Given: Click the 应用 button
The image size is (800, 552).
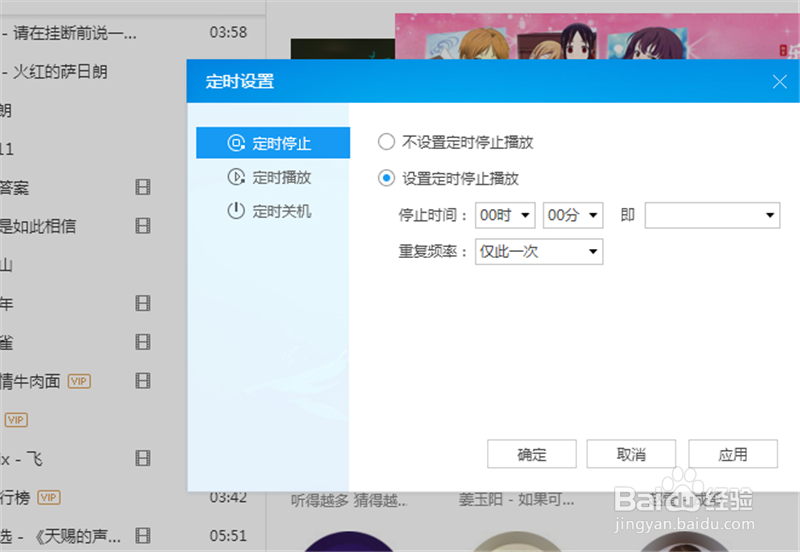Looking at the screenshot, I should [x=733, y=454].
